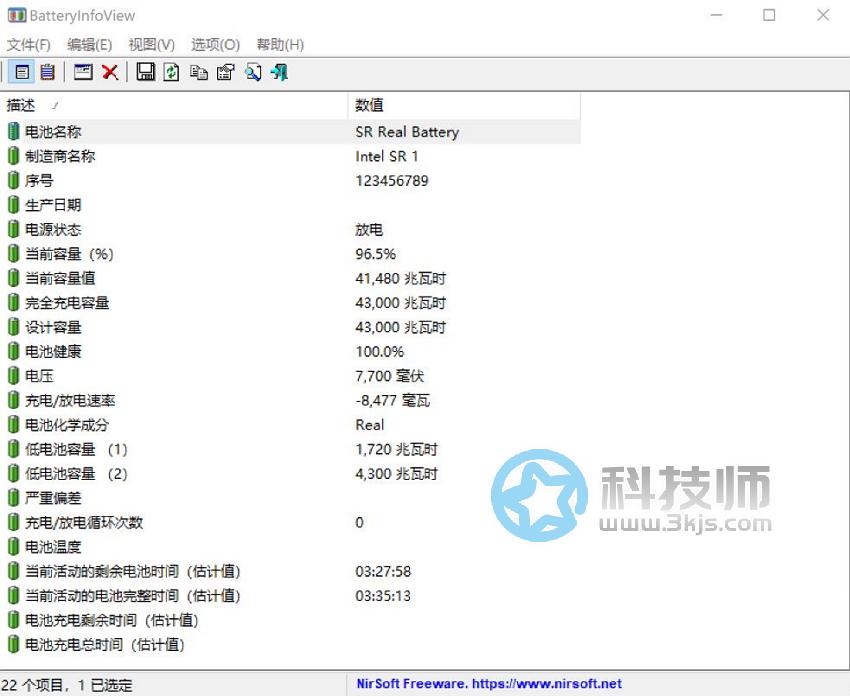Click the remaining time value 03:27:58
This screenshot has width=850, height=696.
tap(383, 571)
